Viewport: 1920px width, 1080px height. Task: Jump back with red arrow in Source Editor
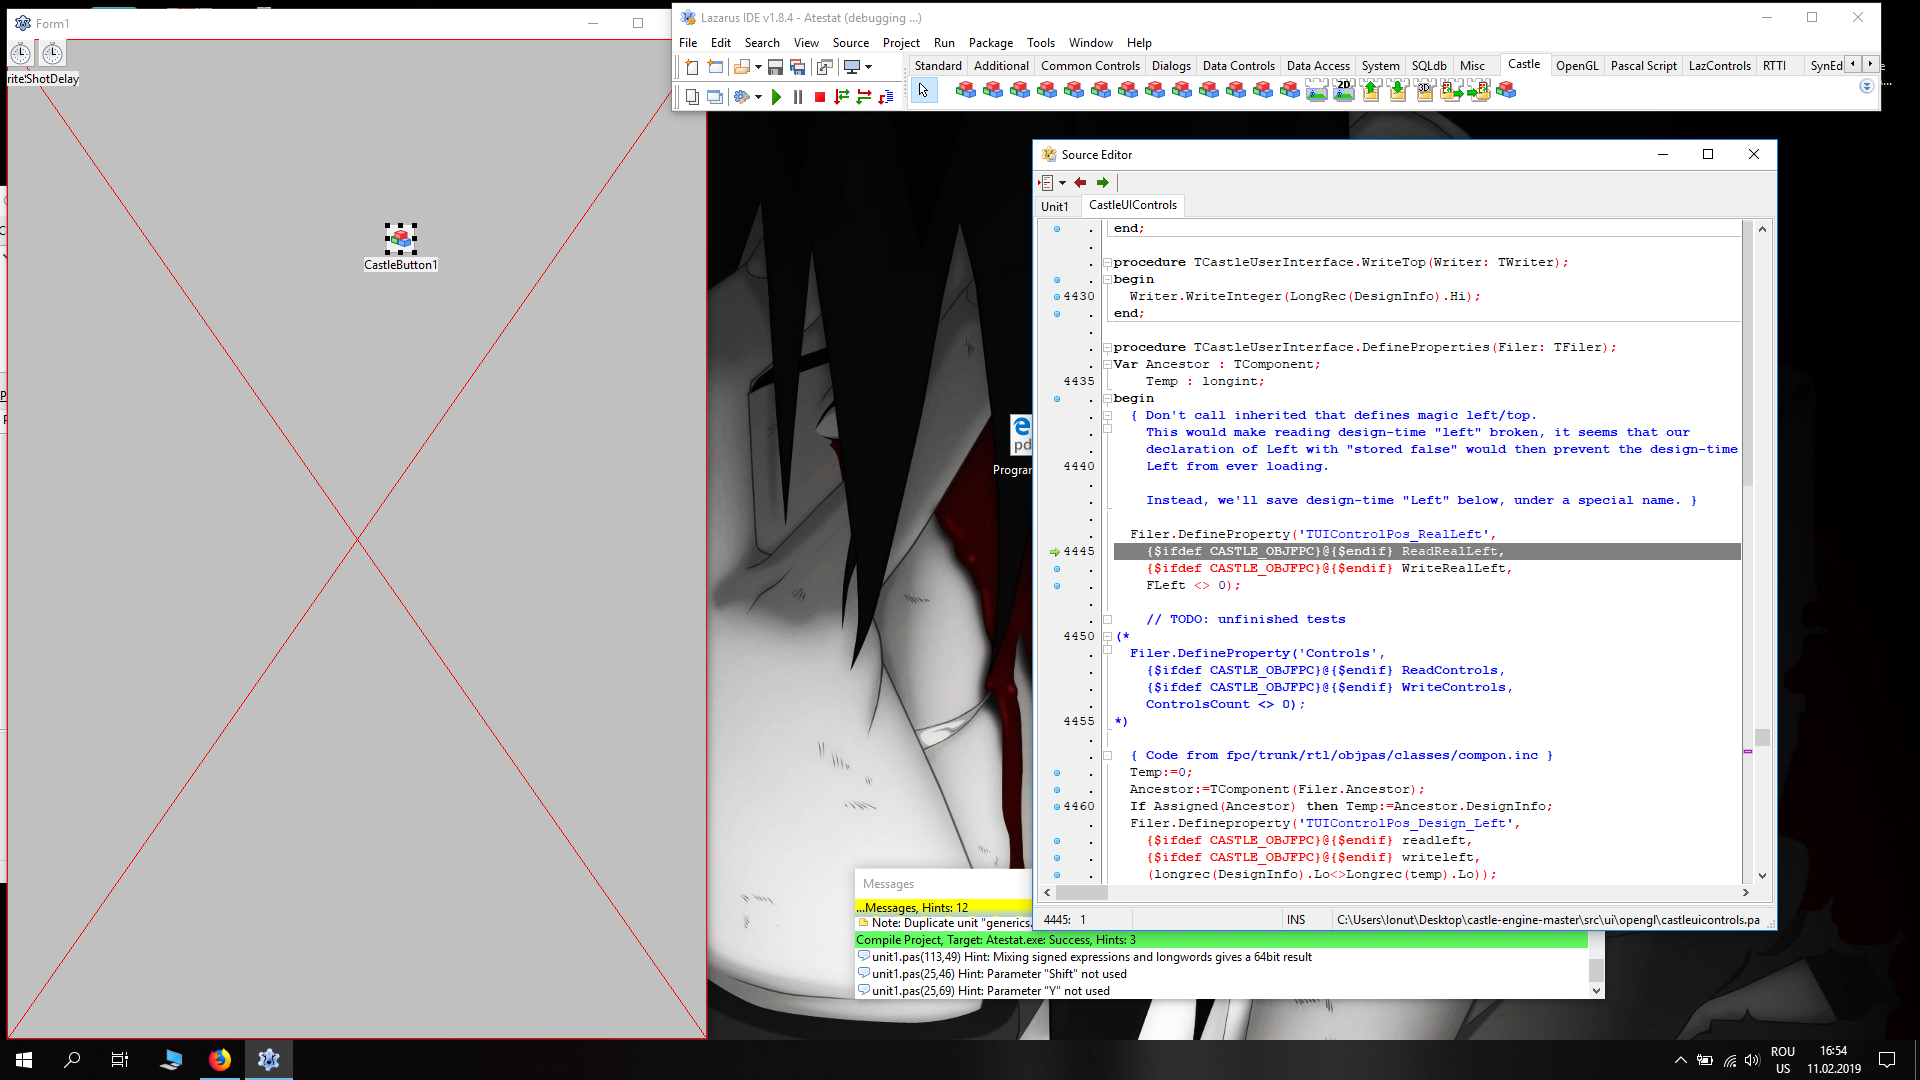[1080, 182]
